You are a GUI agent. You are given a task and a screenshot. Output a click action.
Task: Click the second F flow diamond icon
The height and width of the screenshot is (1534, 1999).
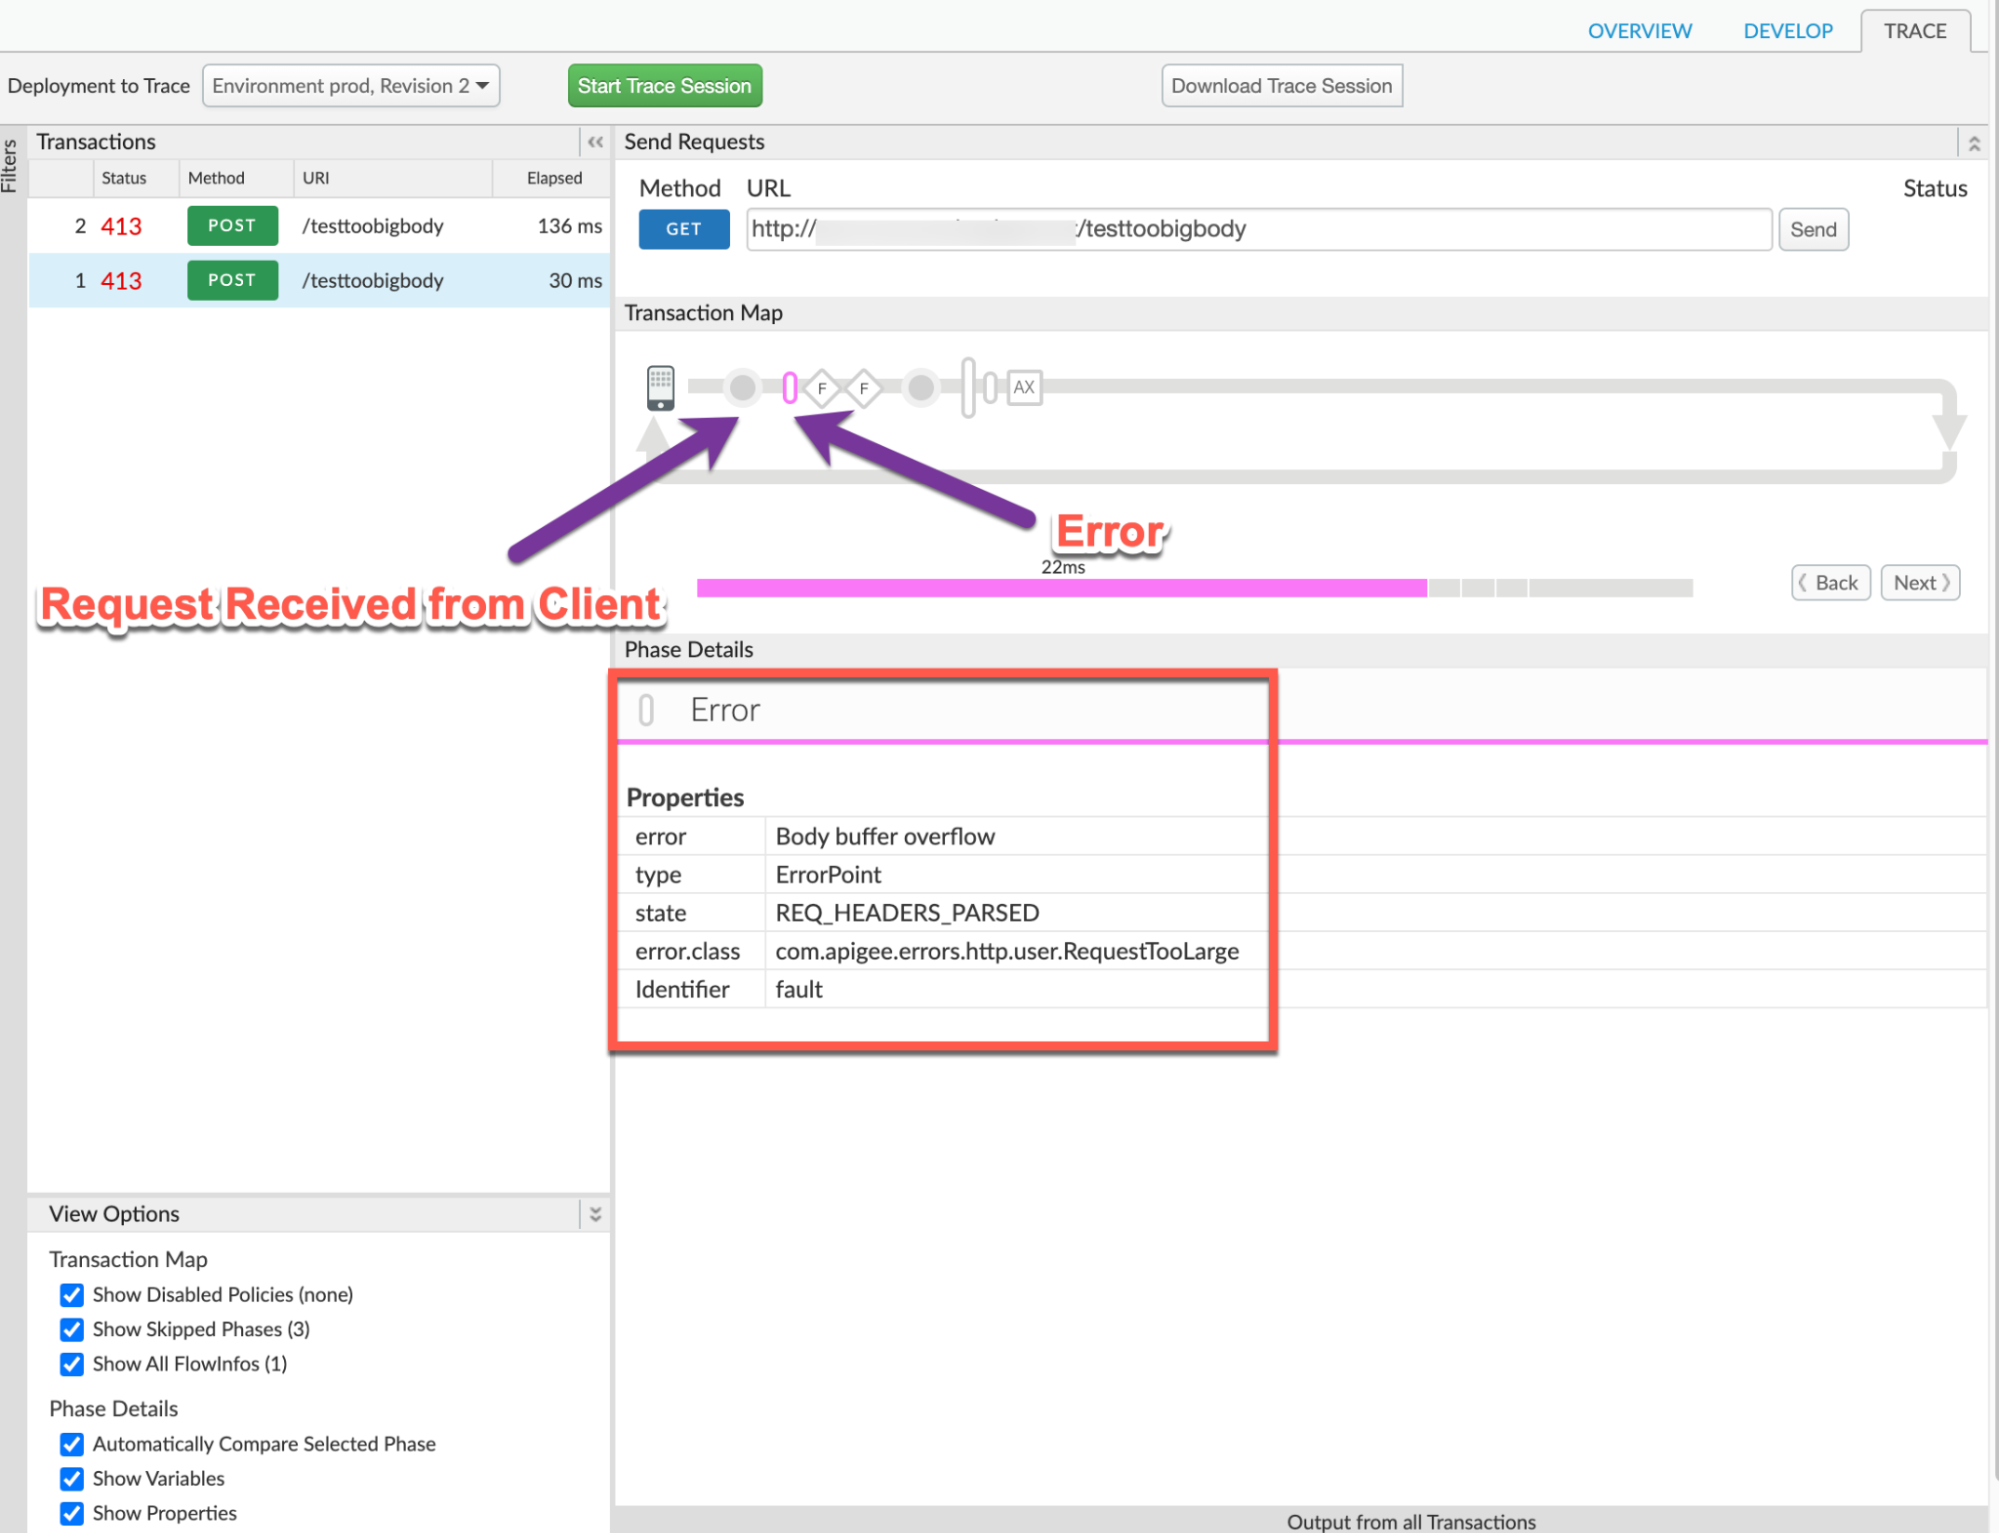click(864, 388)
